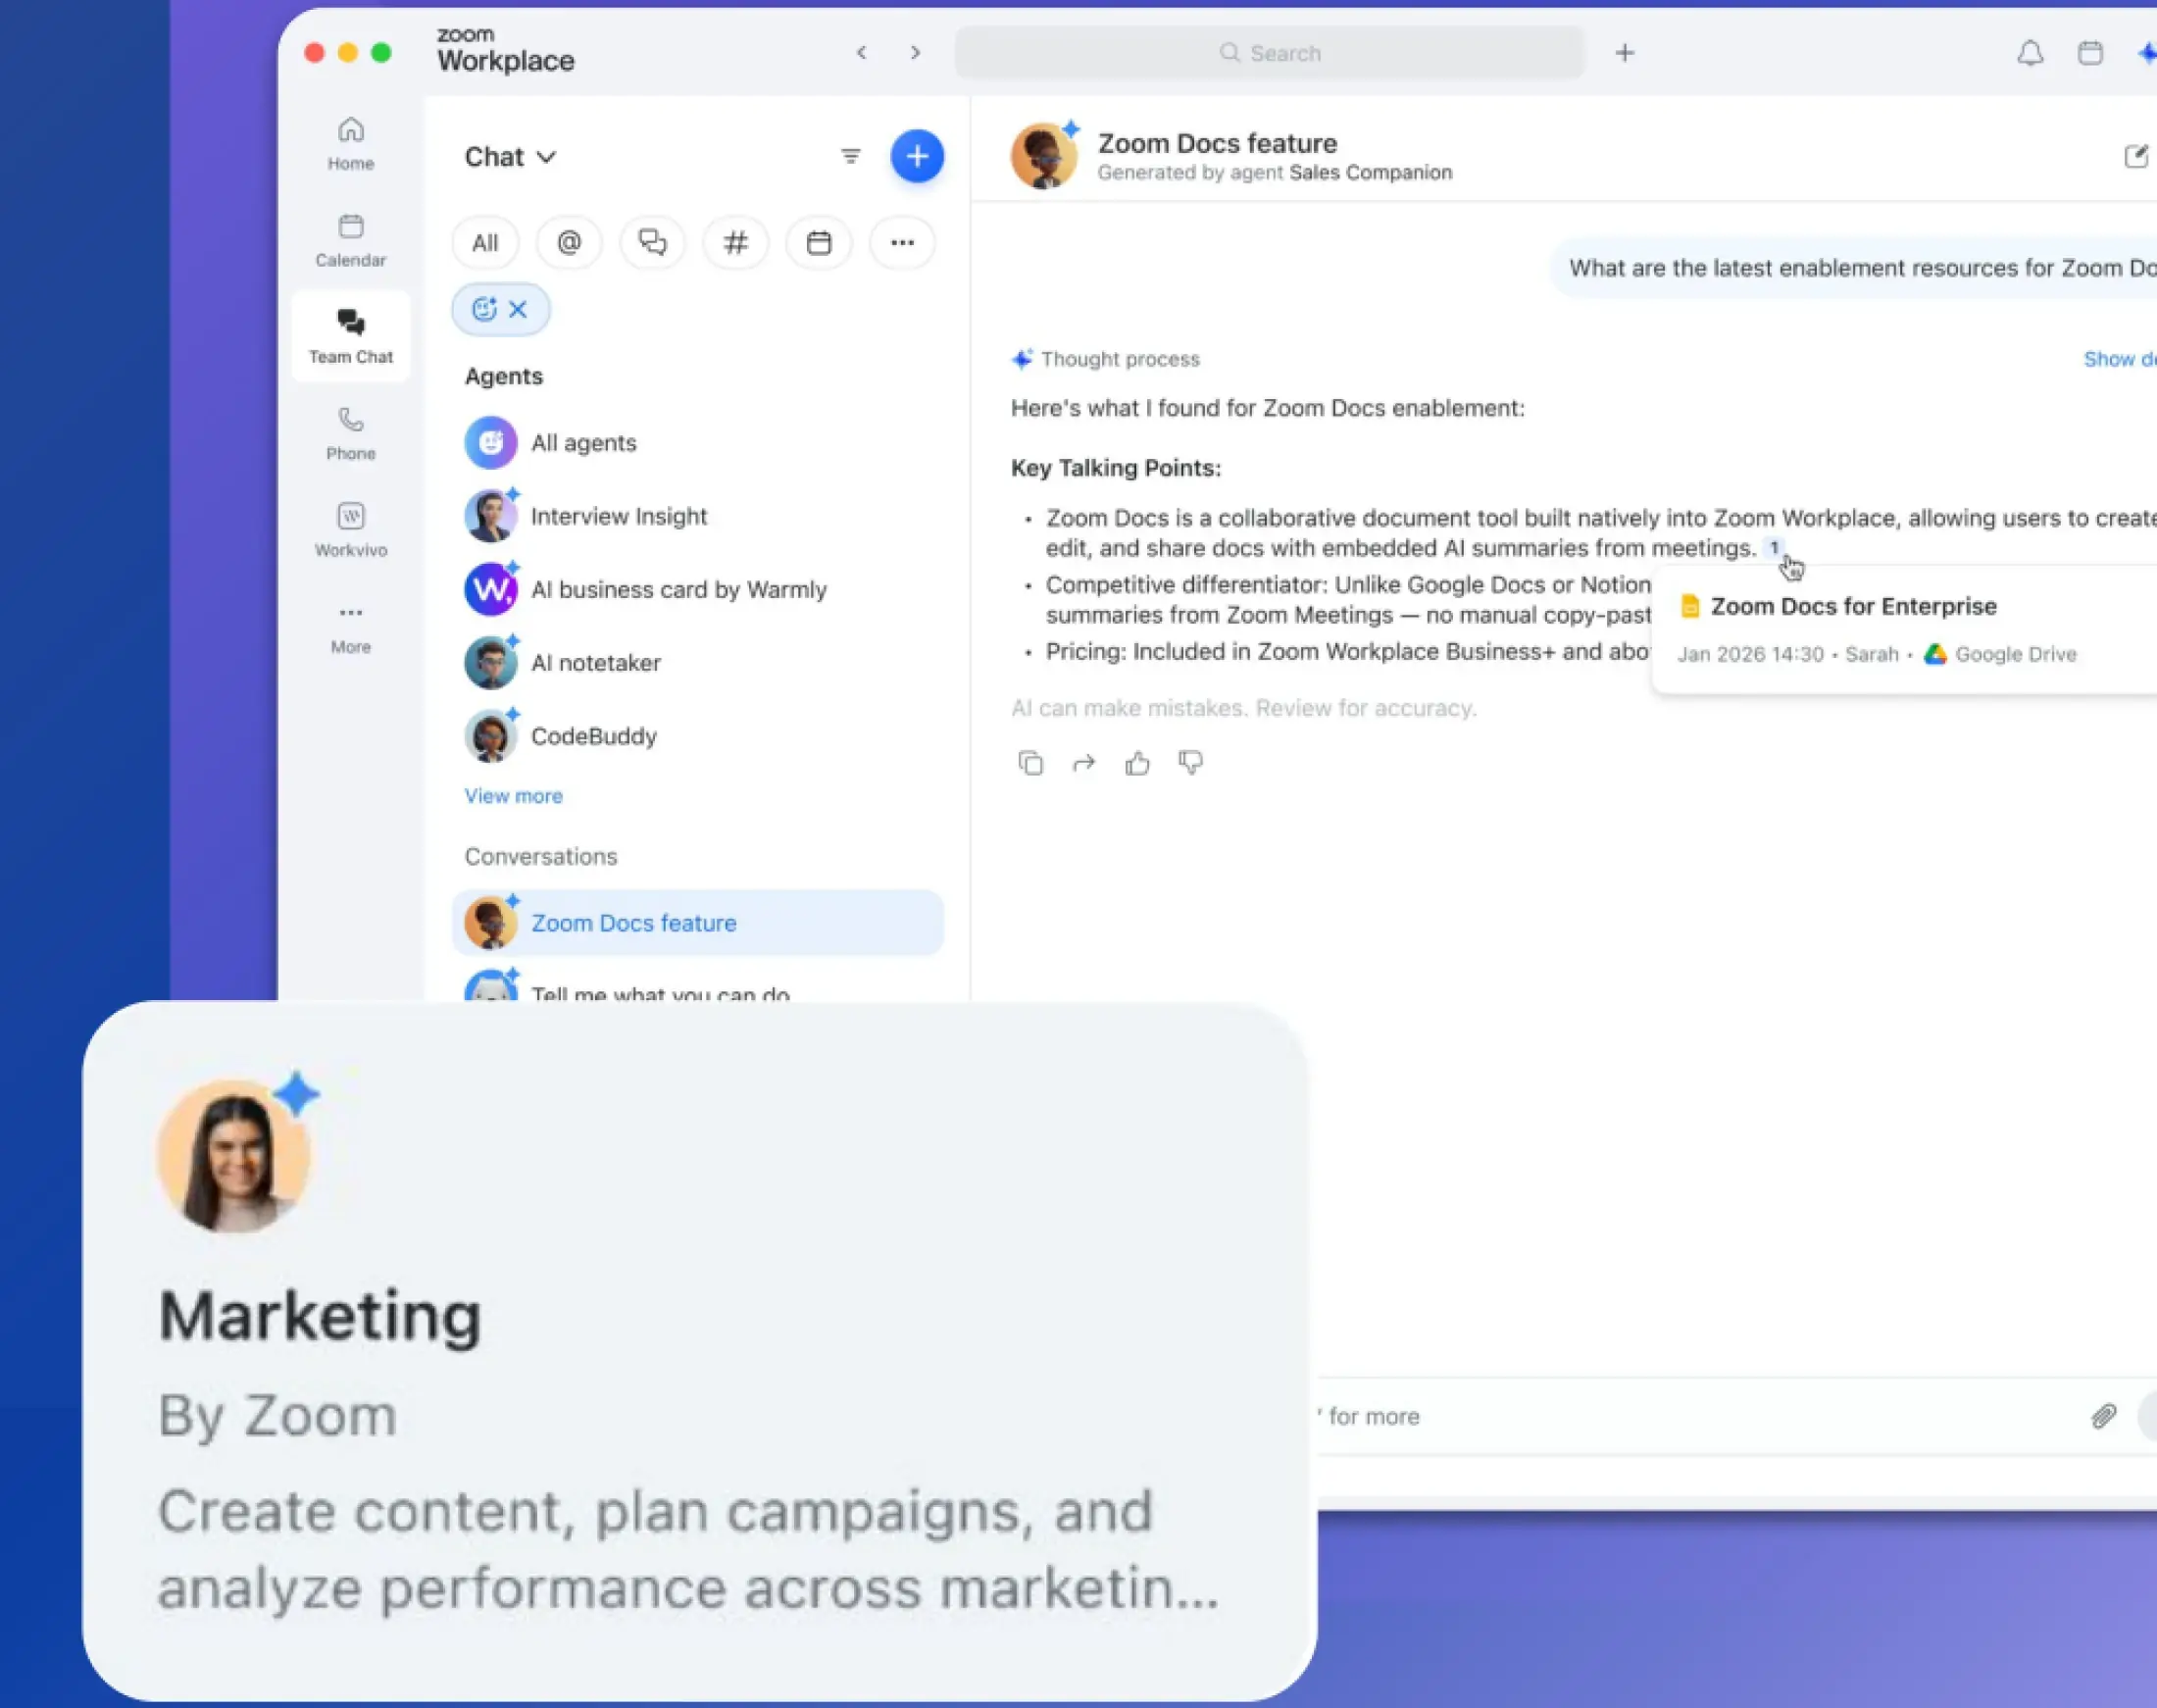Open the Home sidebar icon
2157x1708 pixels.
click(350, 144)
